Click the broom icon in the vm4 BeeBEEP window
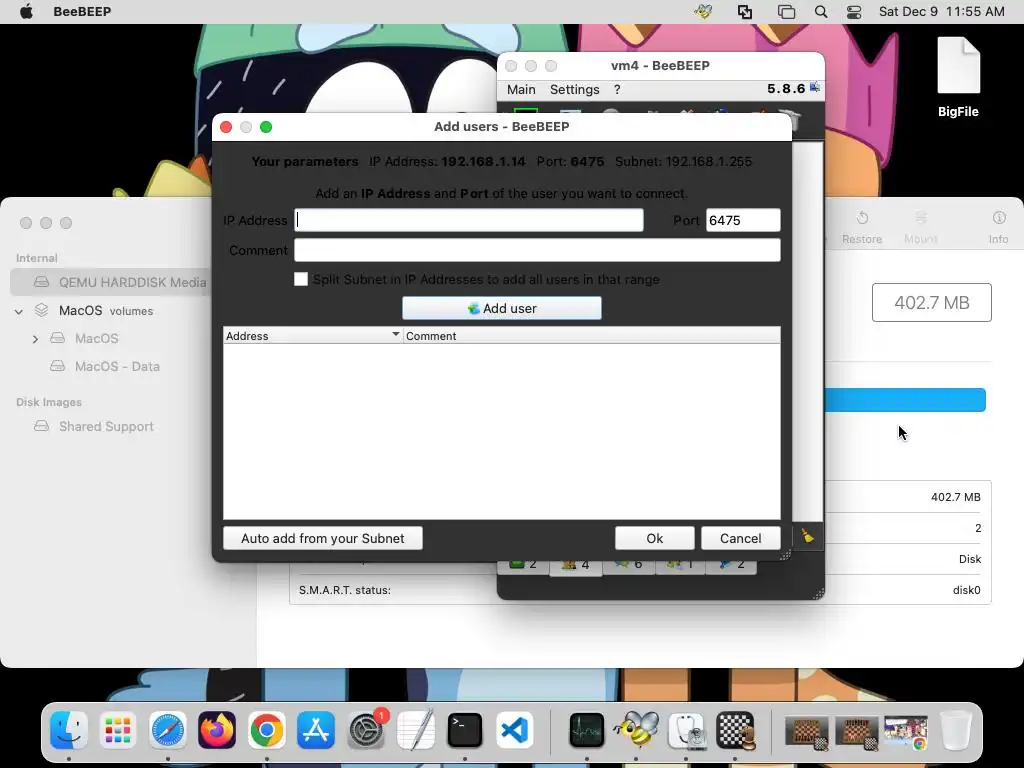Image resolution: width=1024 pixels, height=768 pixels. click(x=808, y=536)
